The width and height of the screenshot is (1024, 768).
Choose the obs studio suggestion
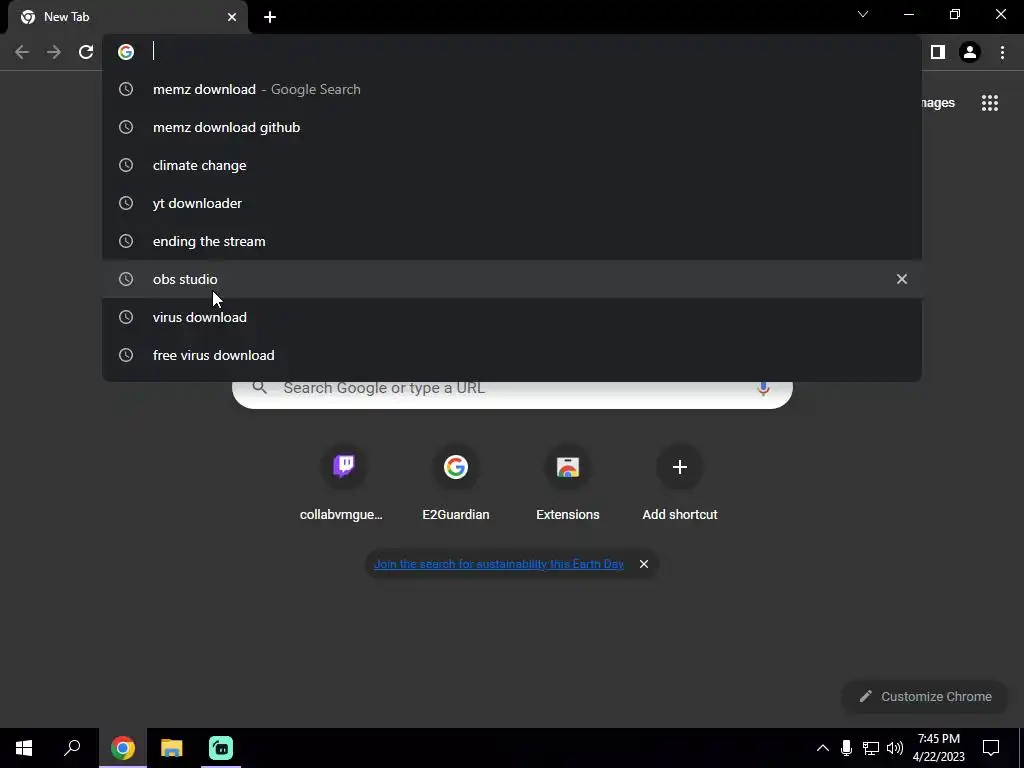tap(512, 279)
